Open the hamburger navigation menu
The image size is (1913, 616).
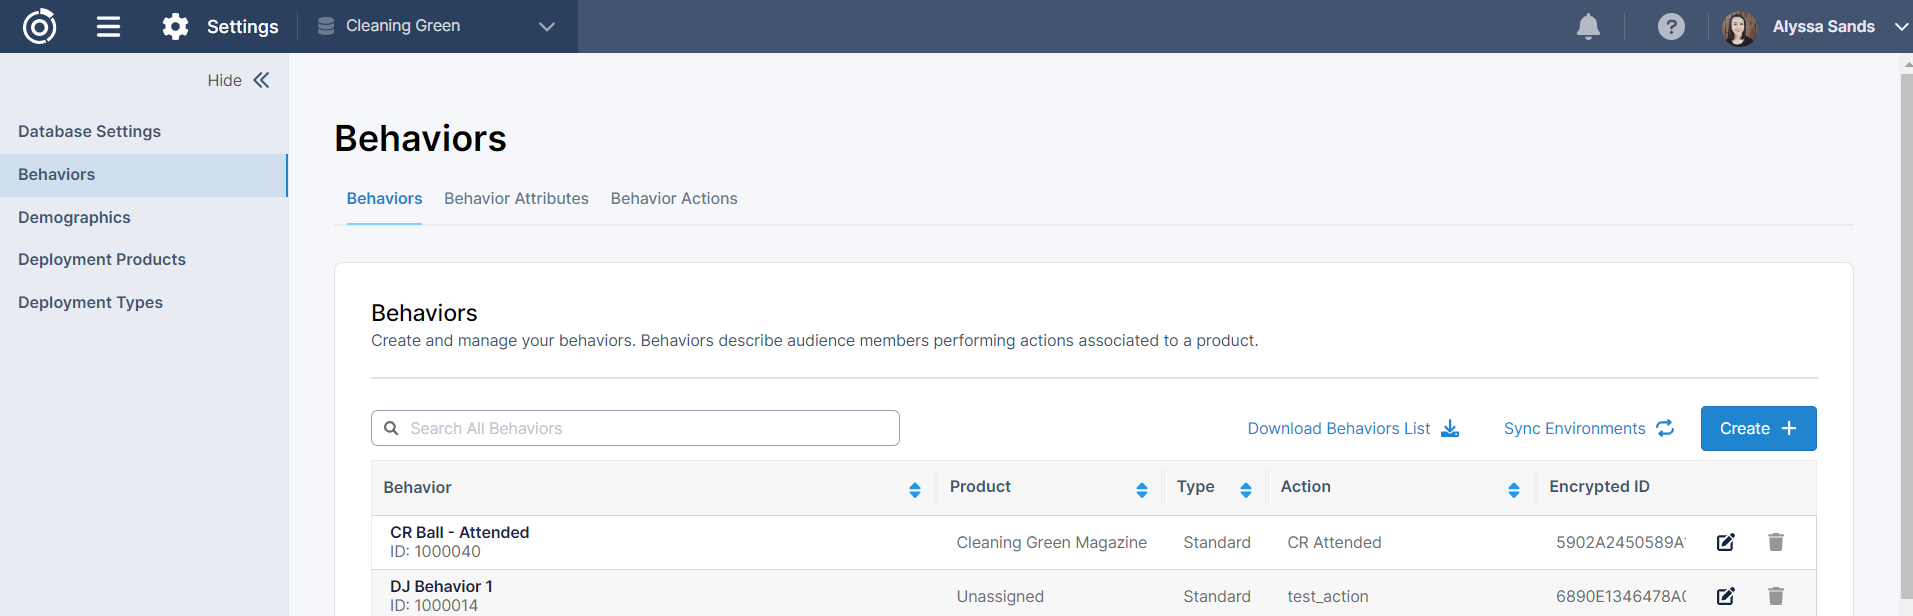pos(108,27)
